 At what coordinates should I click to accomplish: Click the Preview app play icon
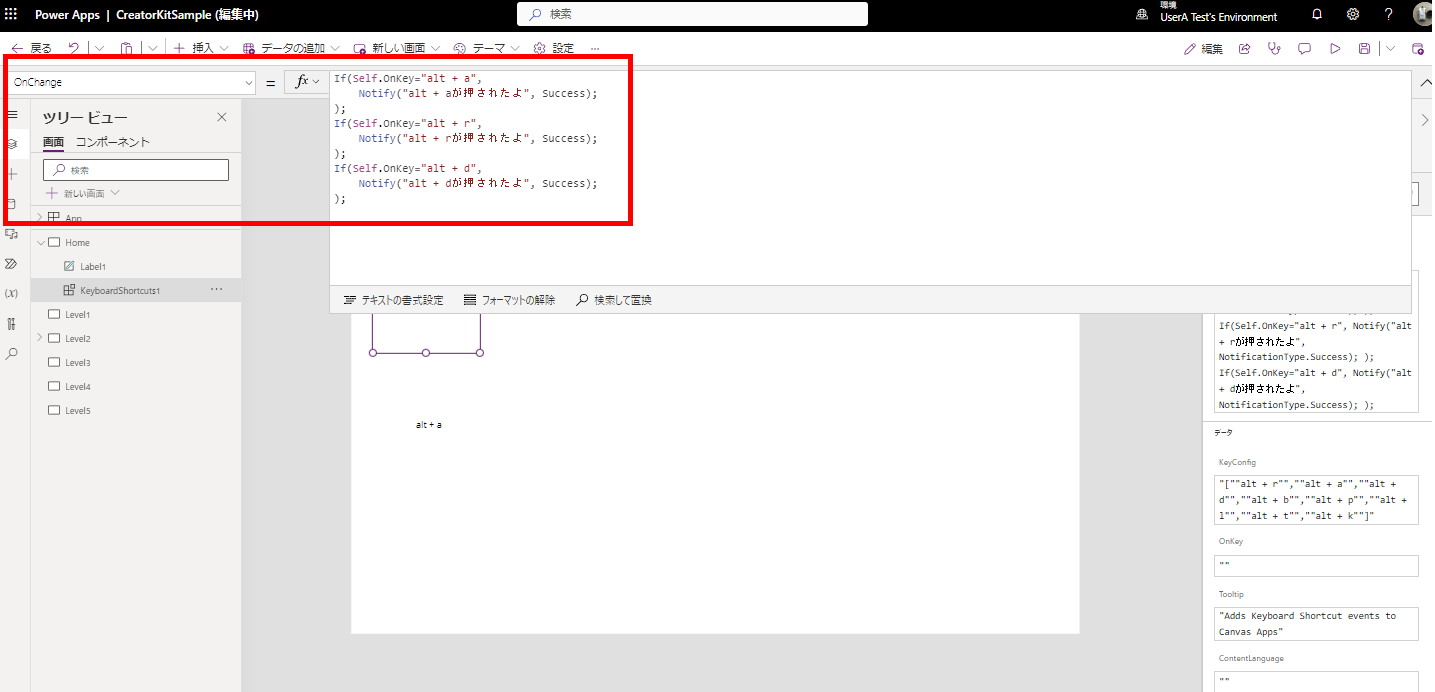click(1335, 48)
